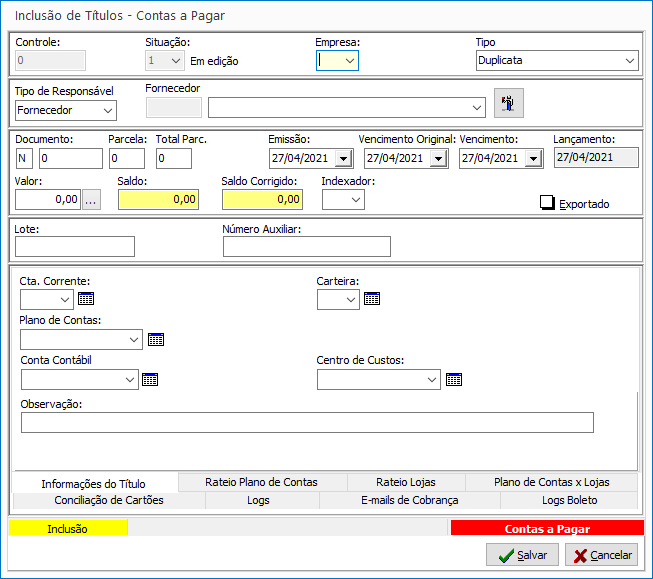Switch to the Logs Boleto tab
The height and width of the screenshot is (579, 653).
(568, 500)
